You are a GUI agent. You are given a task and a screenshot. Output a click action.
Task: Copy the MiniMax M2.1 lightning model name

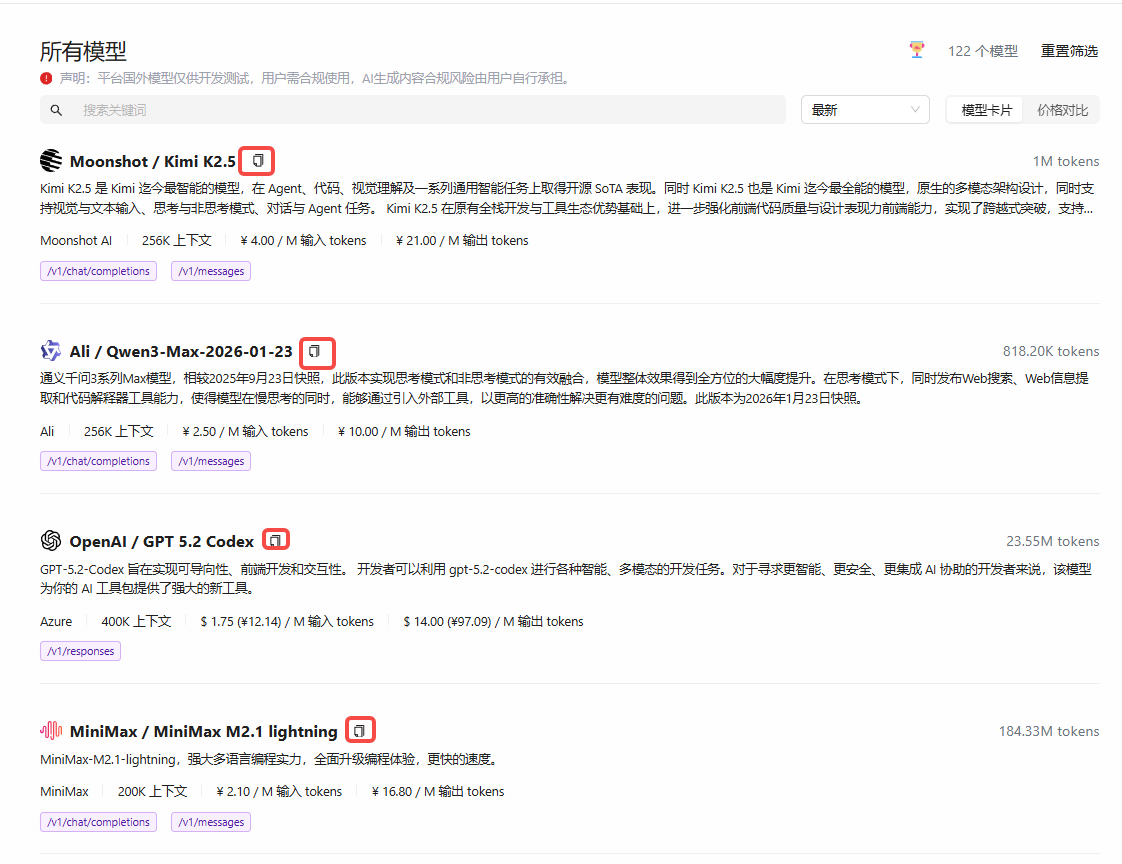[359, 731]
